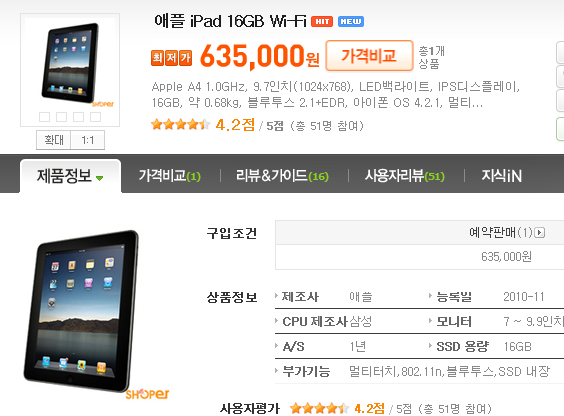The image size is (564, 416).
Task: Click the 예약판매 arrow icon
Action: pos(540,233)
